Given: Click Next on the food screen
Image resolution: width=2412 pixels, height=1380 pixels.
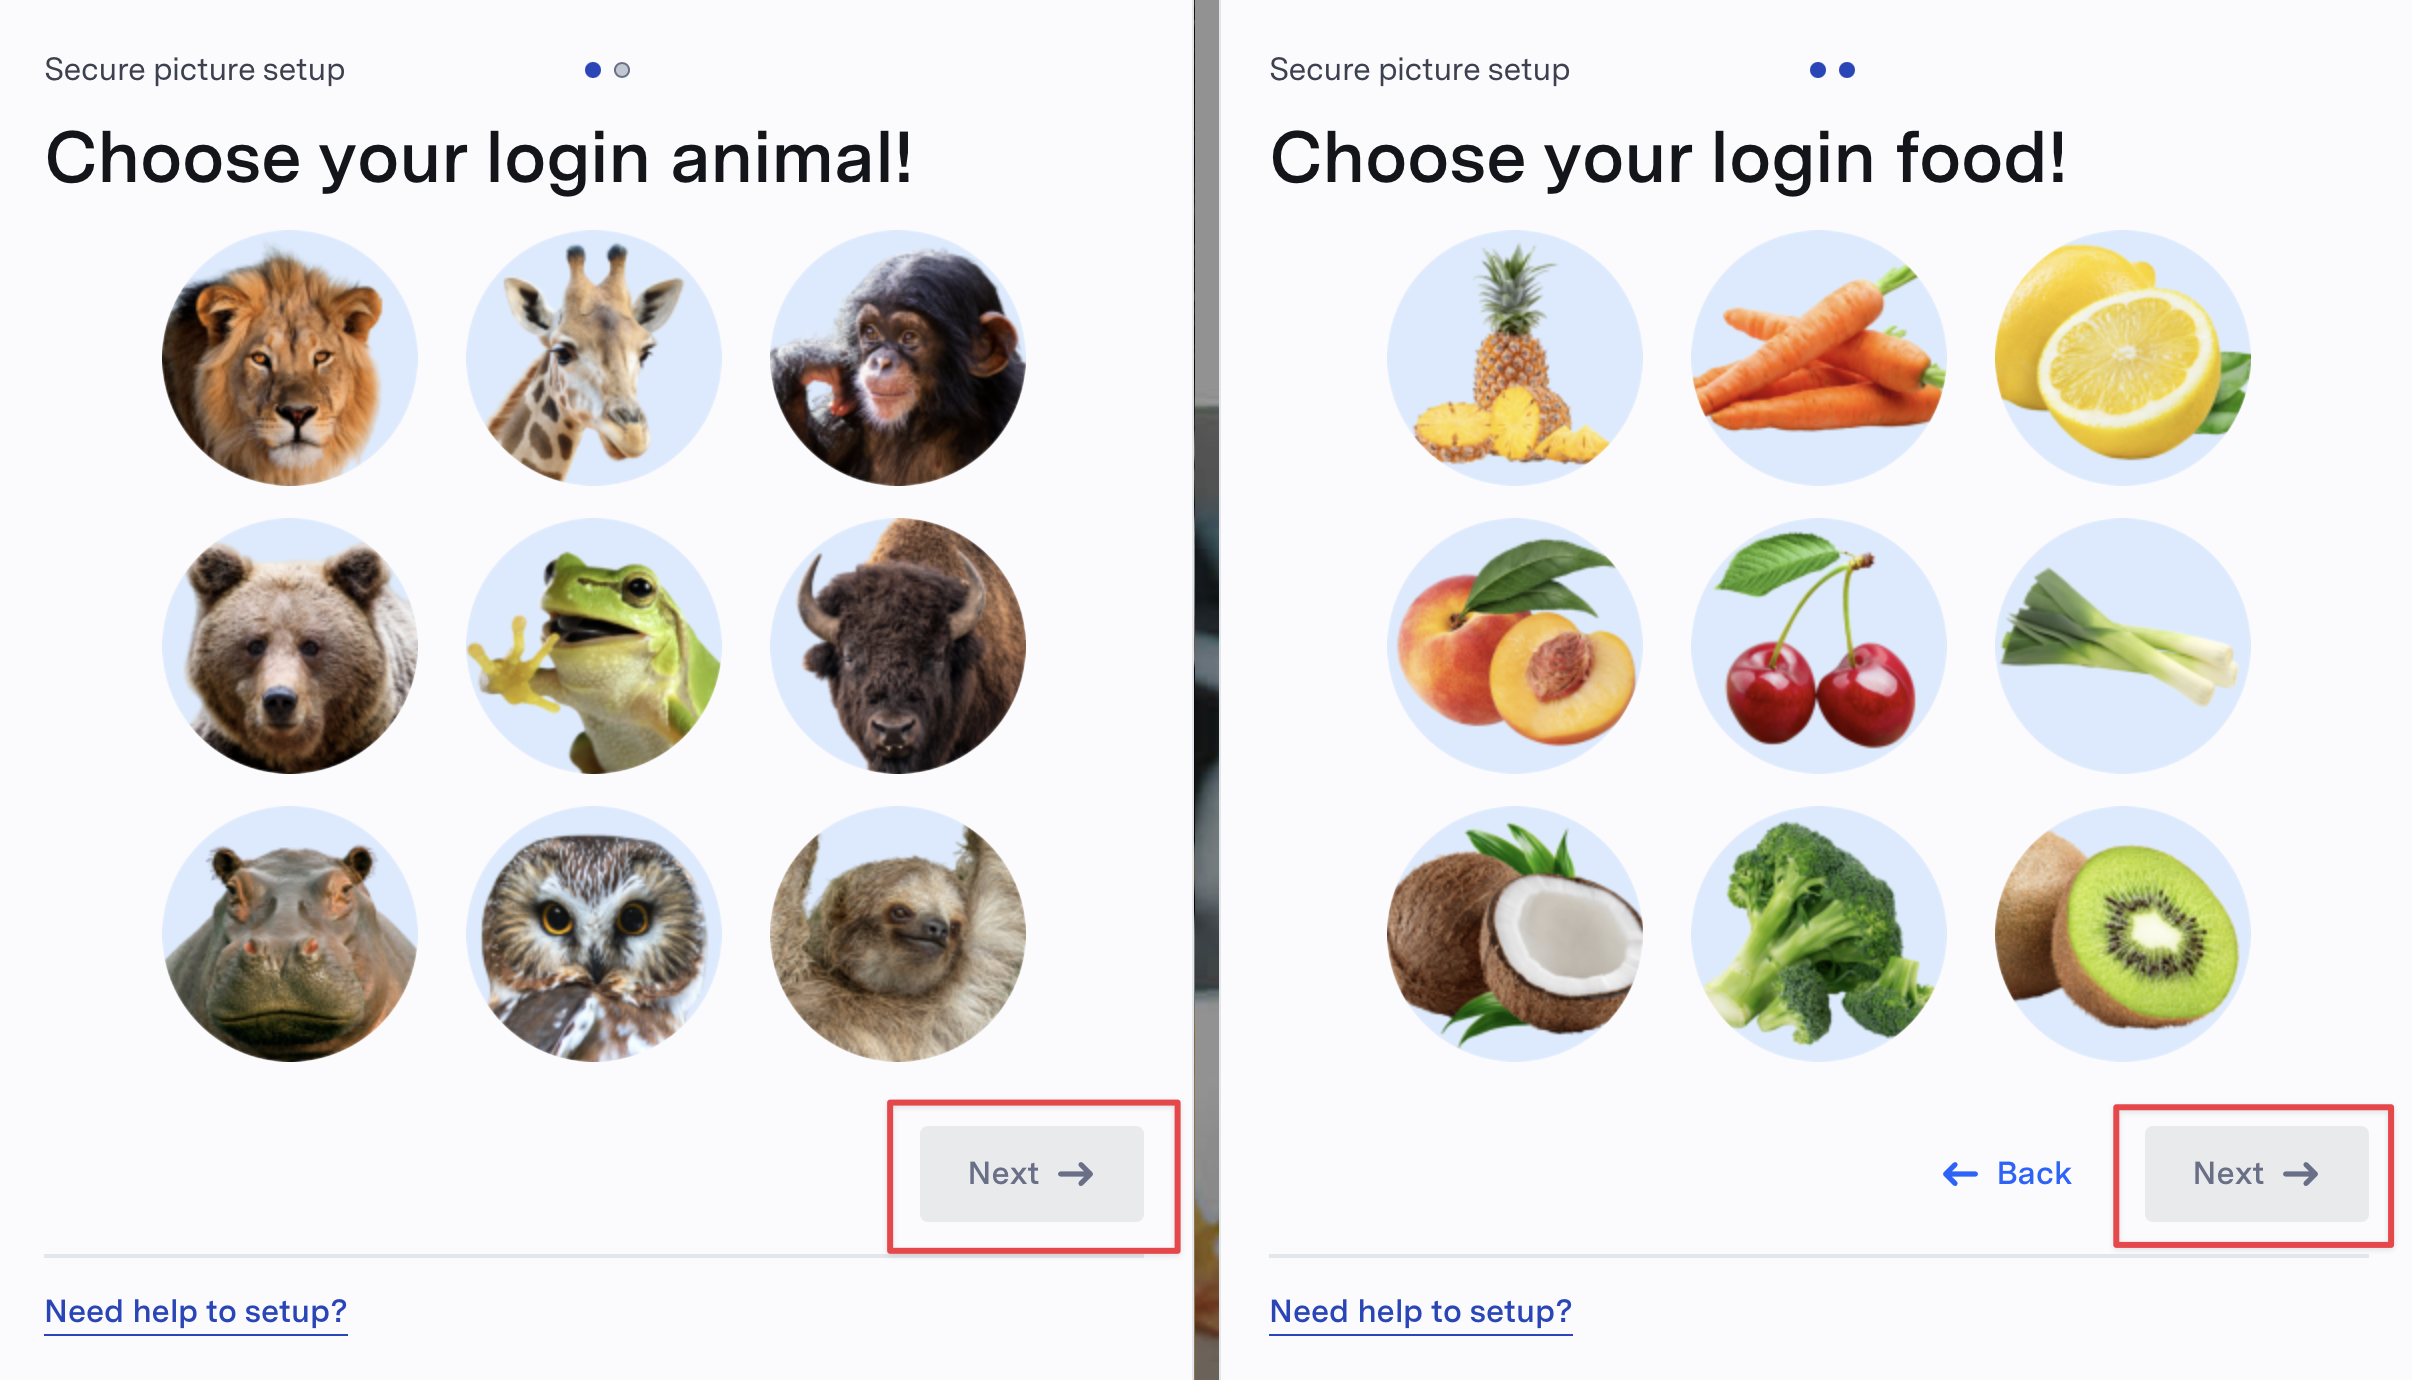Looking at the screenshot, I should 2256,1173.
